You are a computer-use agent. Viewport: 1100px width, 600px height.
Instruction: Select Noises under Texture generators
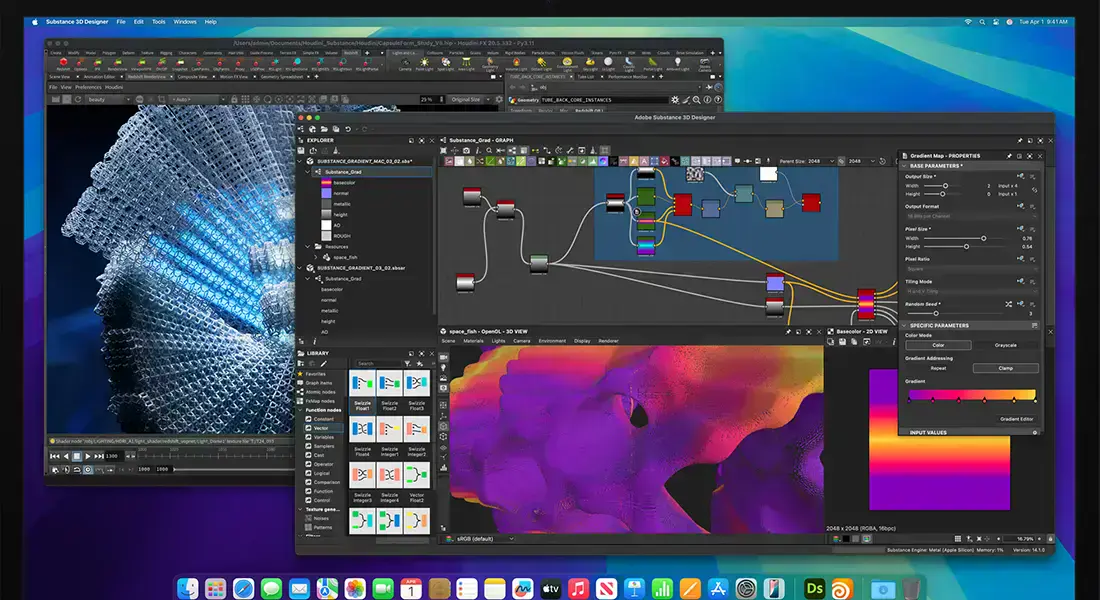point(321,519)
